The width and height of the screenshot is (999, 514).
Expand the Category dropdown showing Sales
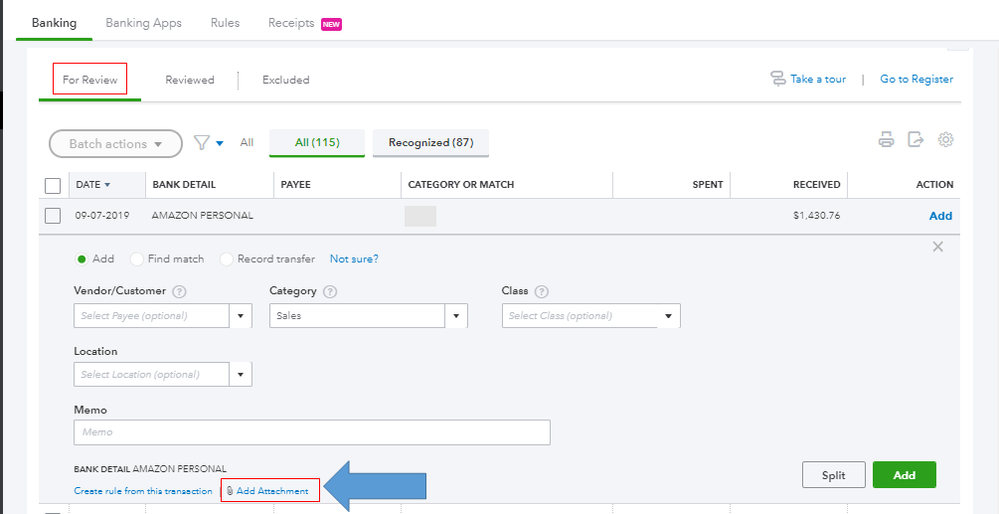[457, 316]
